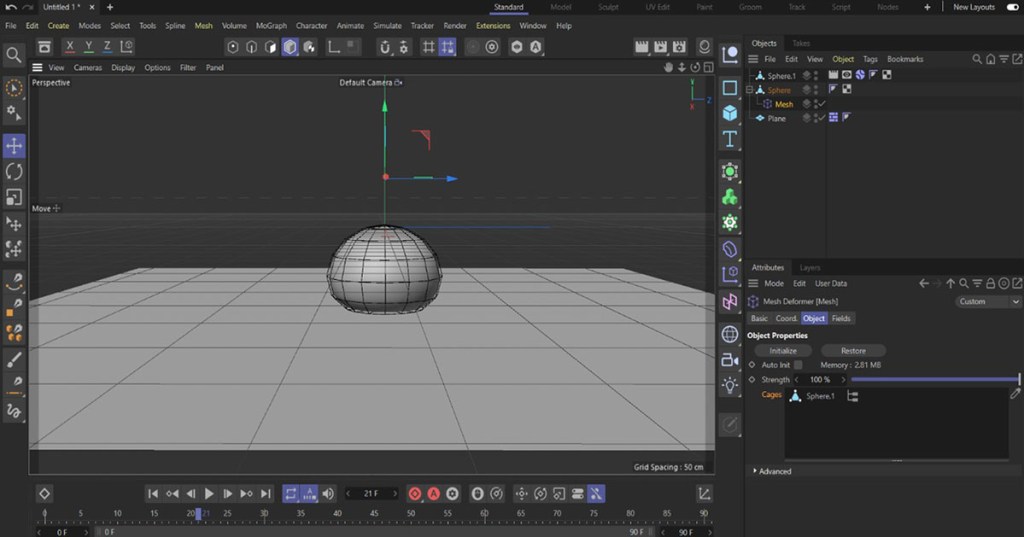Click the Initialize button
The image size is (1024, 537).
(x=783, y=351)
